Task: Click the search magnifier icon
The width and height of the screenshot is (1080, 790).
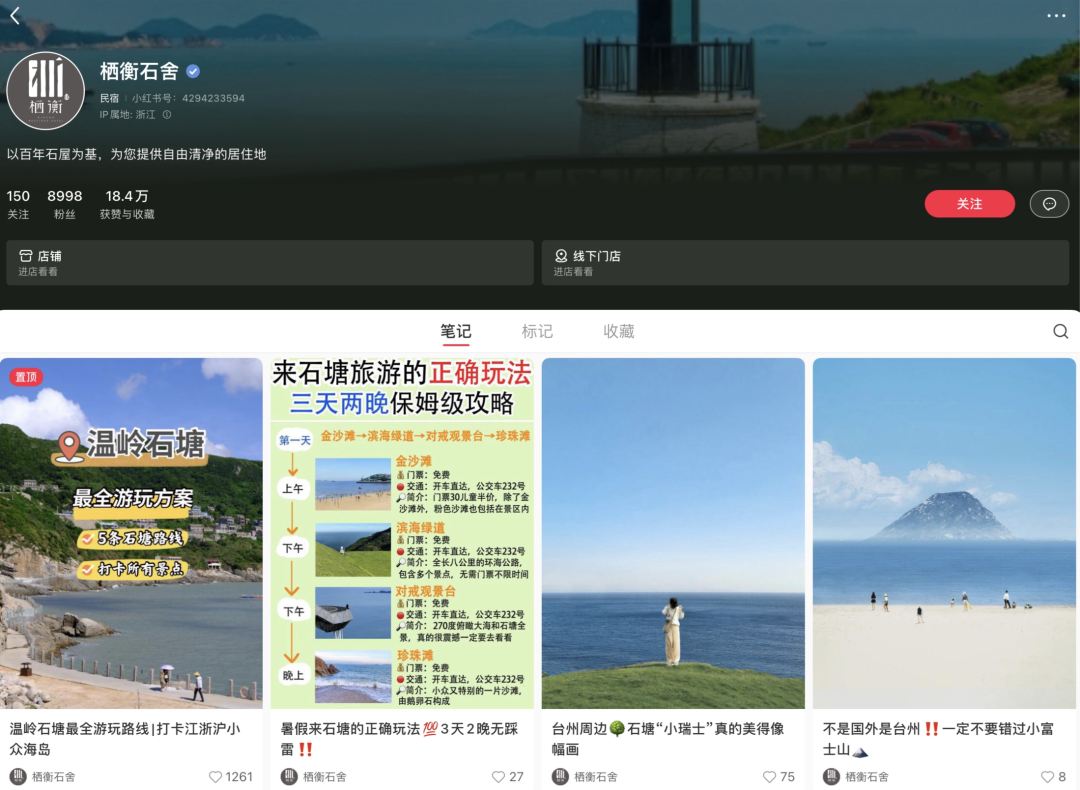Action: (x=1061, y=331)
